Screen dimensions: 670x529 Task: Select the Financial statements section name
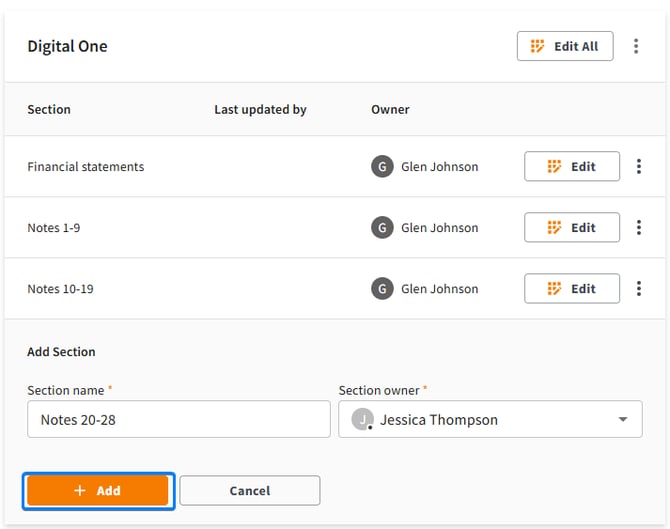pos(86,167)
